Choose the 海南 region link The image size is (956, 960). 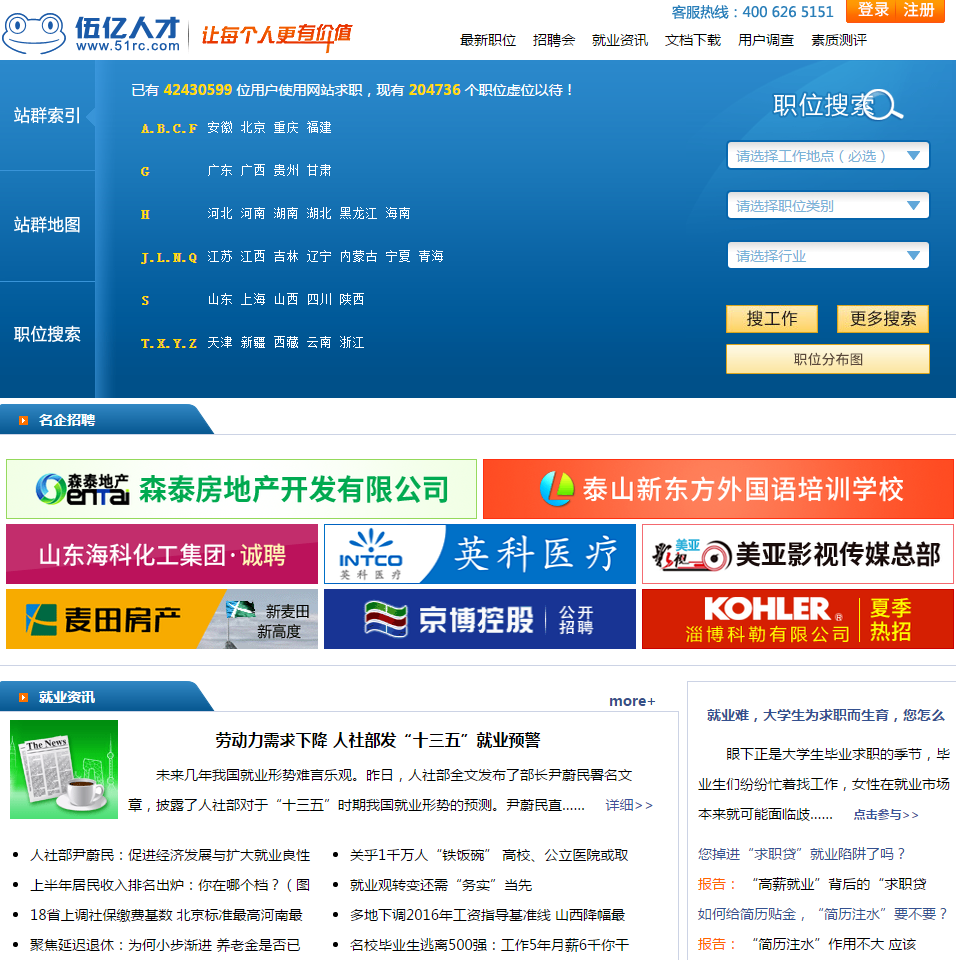tap(398, 213)
